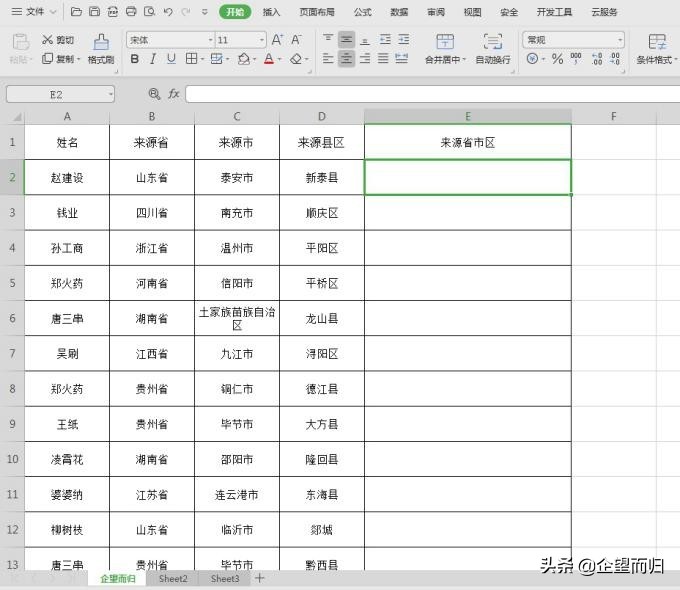The image size is (680, 590).
Task: Click the decrease indent icon
Action: [385, 39]
